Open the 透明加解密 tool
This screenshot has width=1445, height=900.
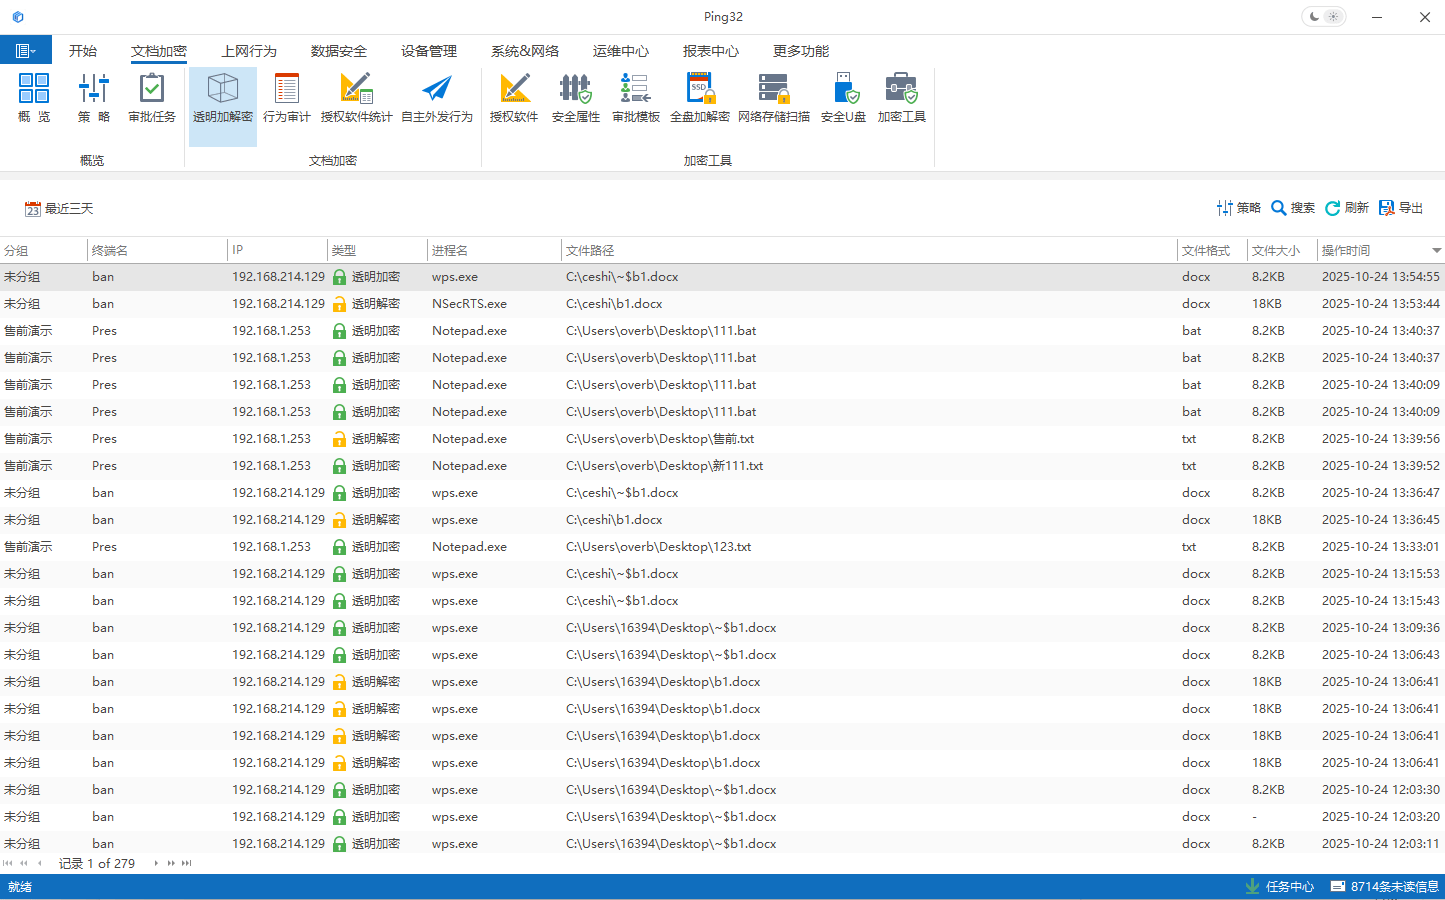click(x=222, y=99)
